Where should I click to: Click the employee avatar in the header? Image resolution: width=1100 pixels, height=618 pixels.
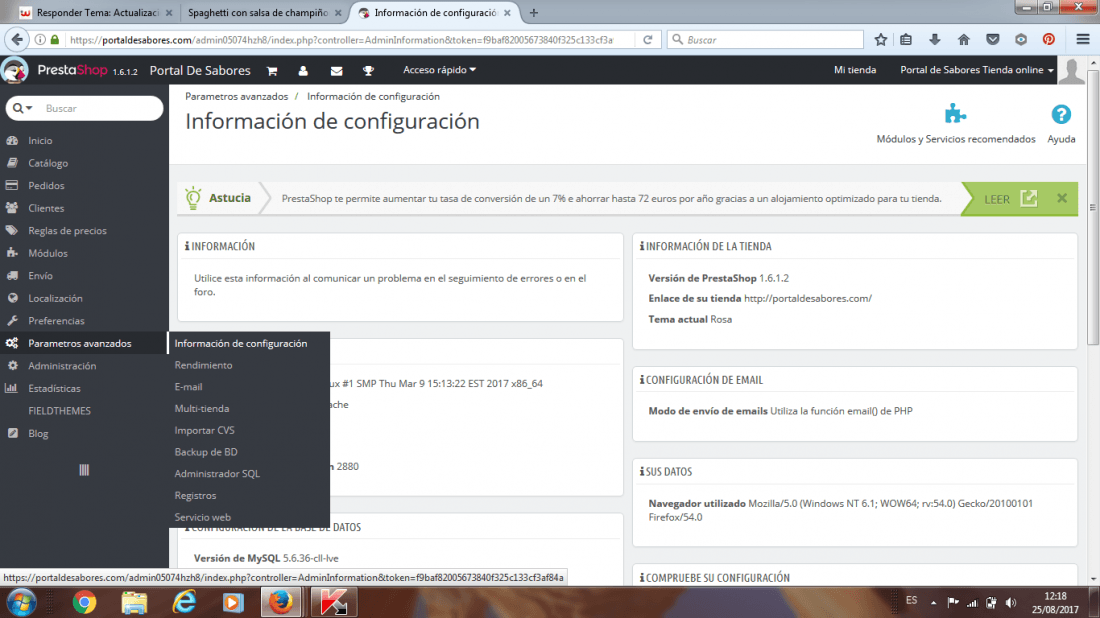(1071, 71)
